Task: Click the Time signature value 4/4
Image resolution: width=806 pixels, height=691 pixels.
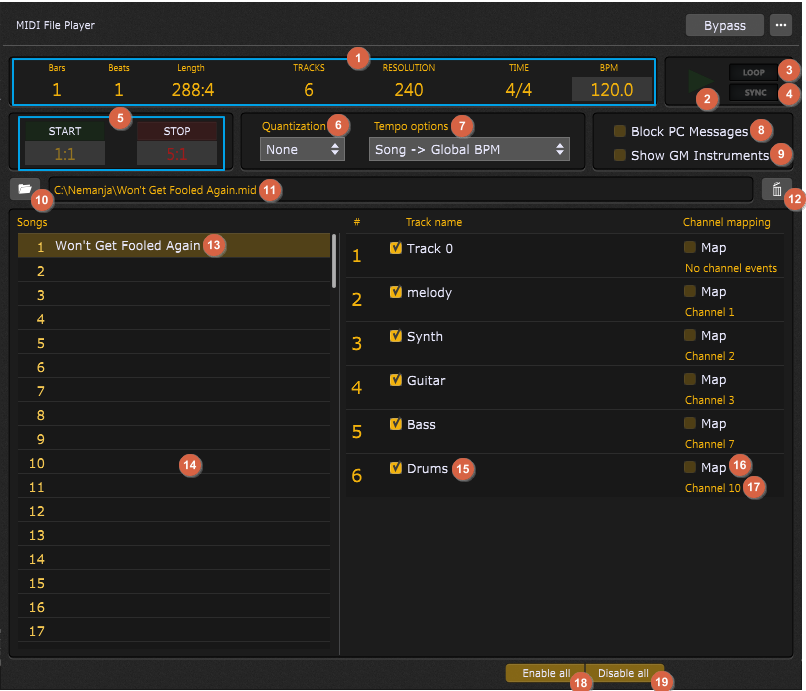Action: 518,90
